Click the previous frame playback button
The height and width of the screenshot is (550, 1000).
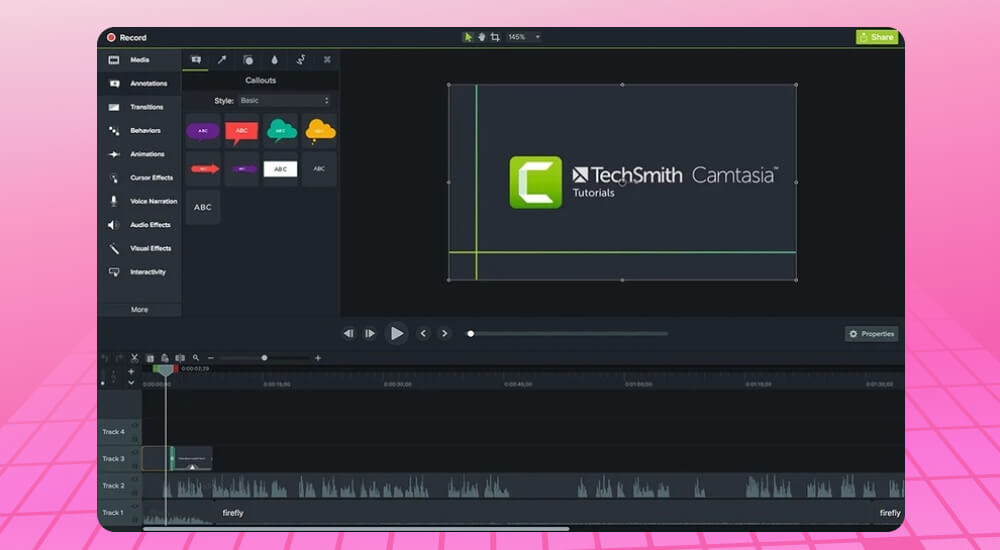click(348, 334)
